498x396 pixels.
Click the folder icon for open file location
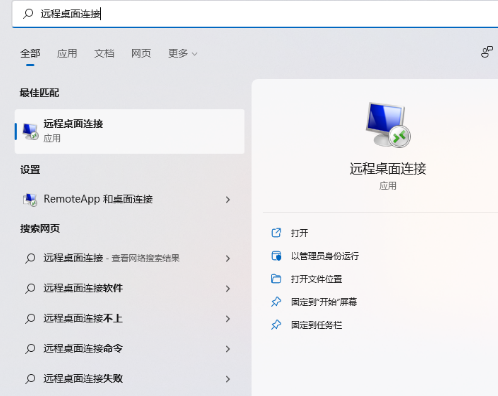pyautogui.click(x=276, y=279)
